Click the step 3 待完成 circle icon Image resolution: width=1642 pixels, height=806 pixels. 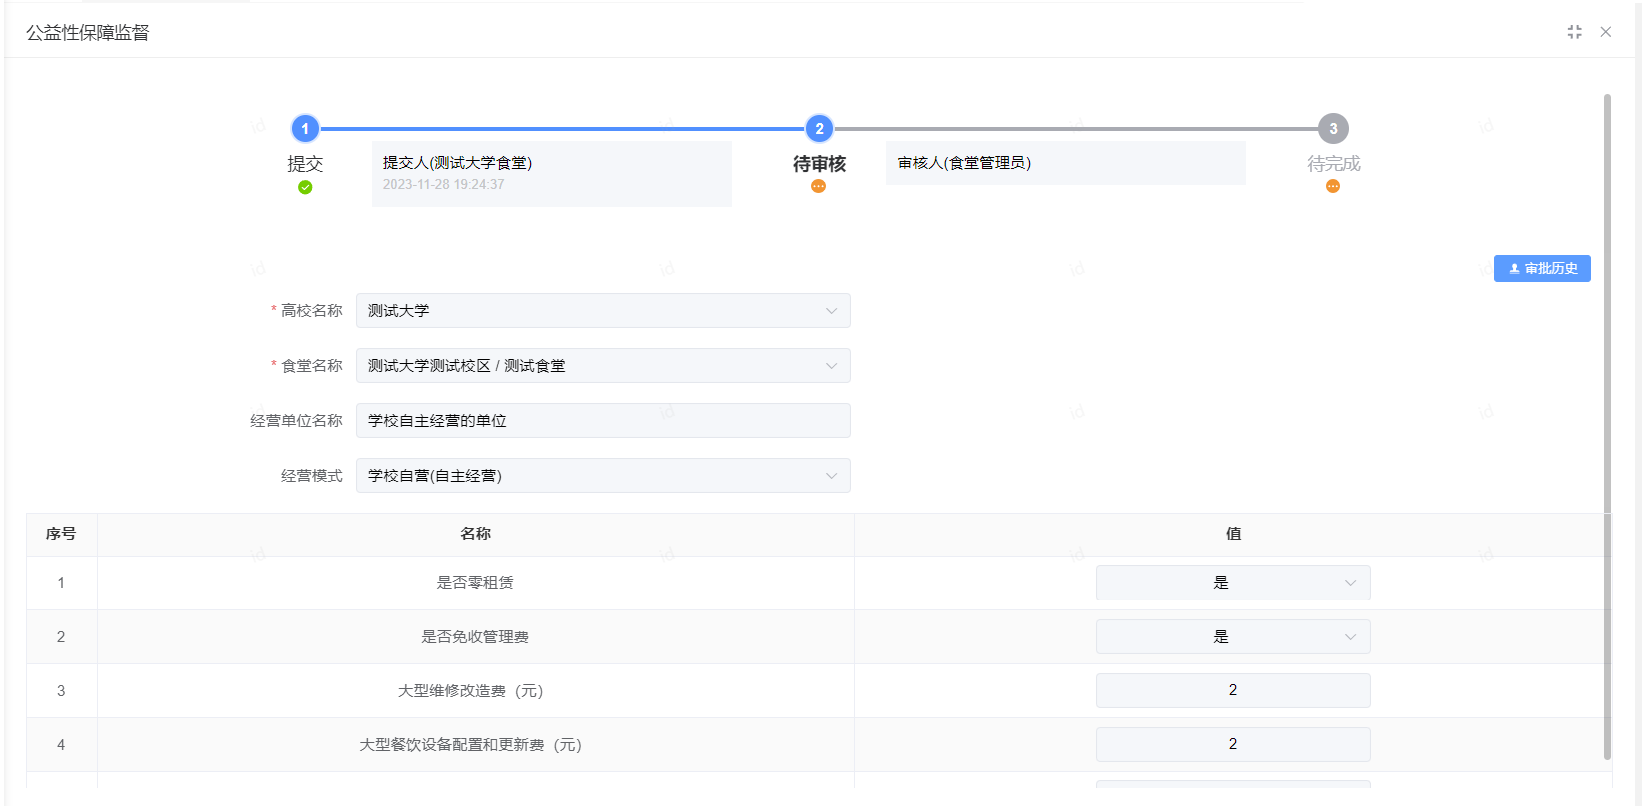(1333, 129)
